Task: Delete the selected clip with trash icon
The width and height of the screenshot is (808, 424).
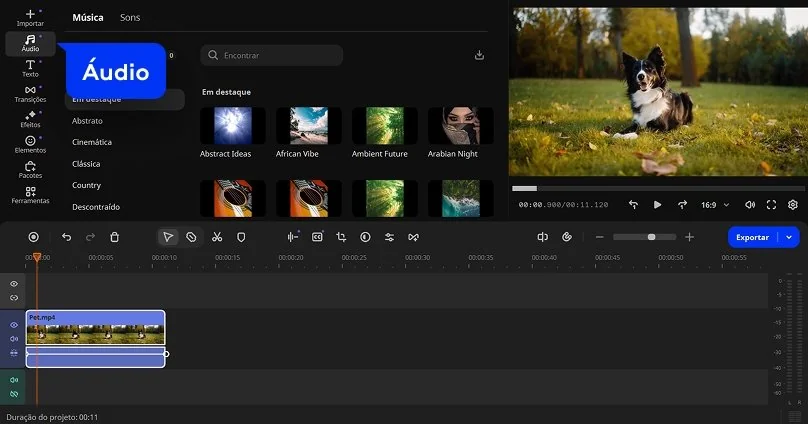Action: pos(114,237)
